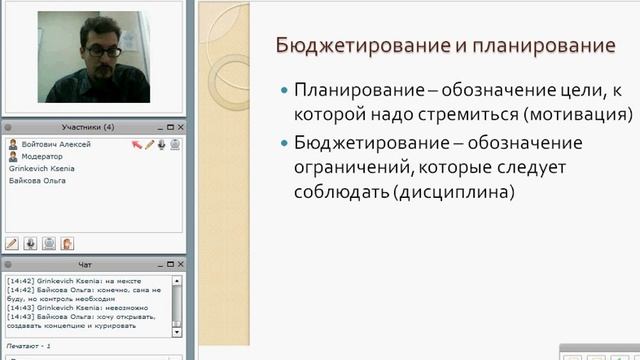The height and width of the screenshot is (360, 640).
Task: Click the Бюджетирование bullet point on slide
Action: [438, 167]
